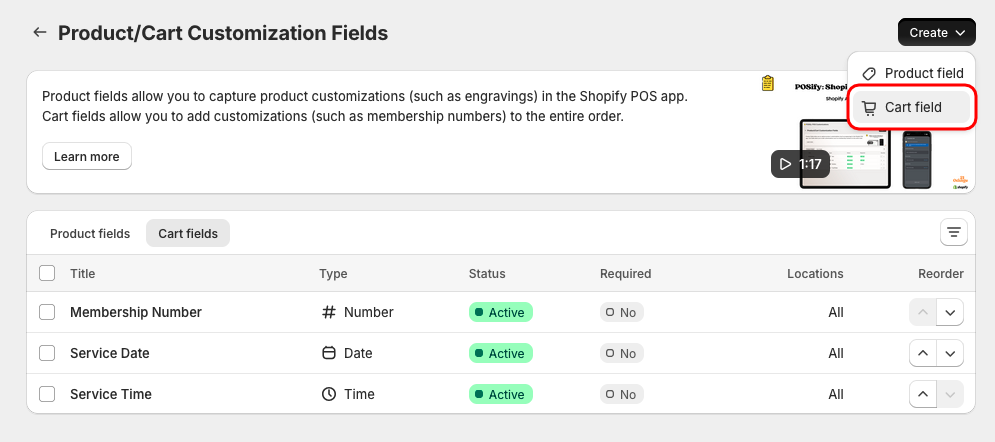Click the back arrow next to page title
Viewport: 995px width, 442px height.
coord(39,32)
